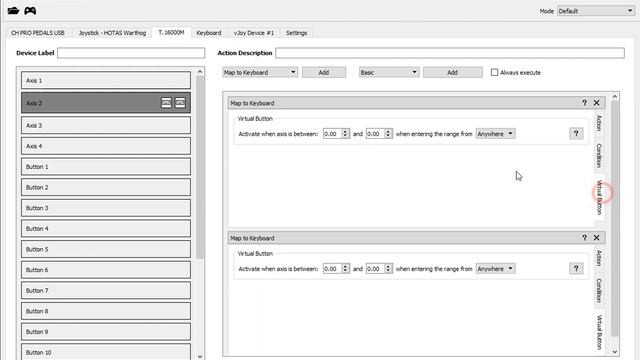Open Condition side tab of second action
This screenshot has height=360, width=640.
599,290
